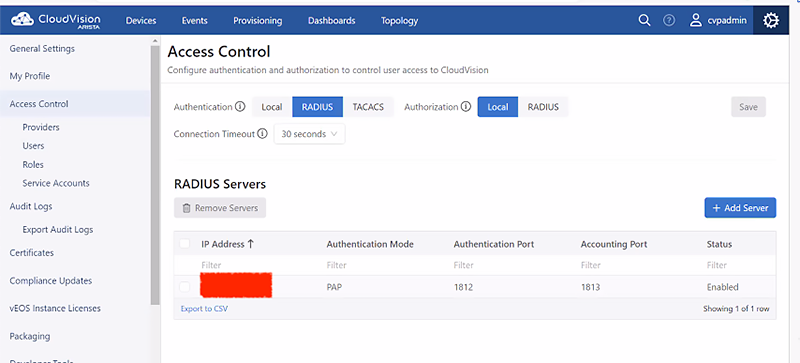Click the Showing 1 of 1 row text
This screenshot has width=800, height=363.
(736, 309)
